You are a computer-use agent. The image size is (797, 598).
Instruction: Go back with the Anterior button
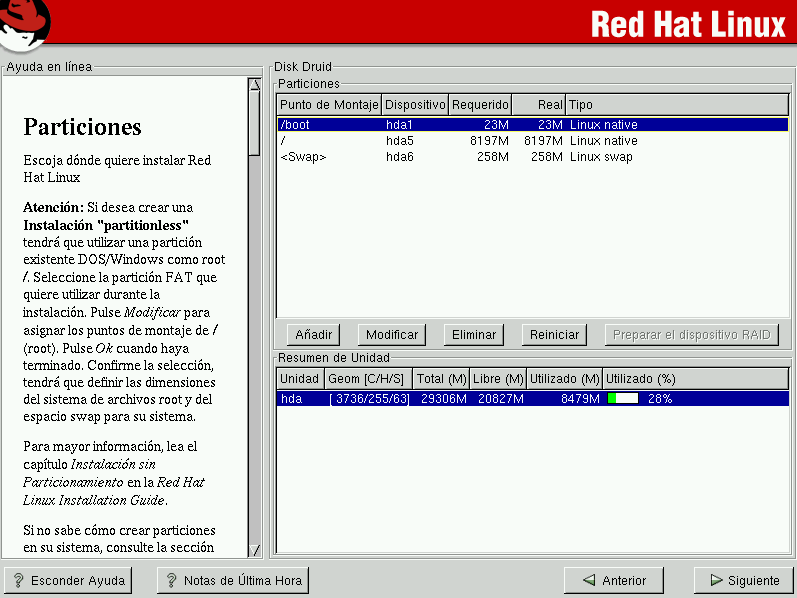tap(613, 580)
